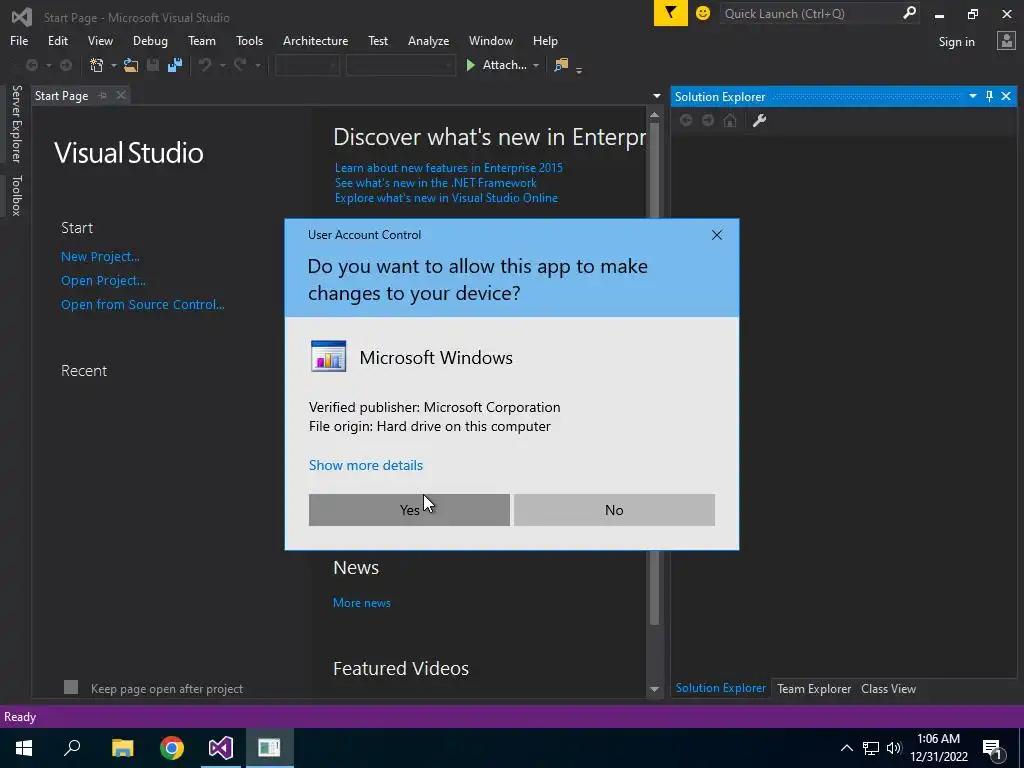
Task: Click Yes in User Account Control dialog
Action: coord(409,509)
